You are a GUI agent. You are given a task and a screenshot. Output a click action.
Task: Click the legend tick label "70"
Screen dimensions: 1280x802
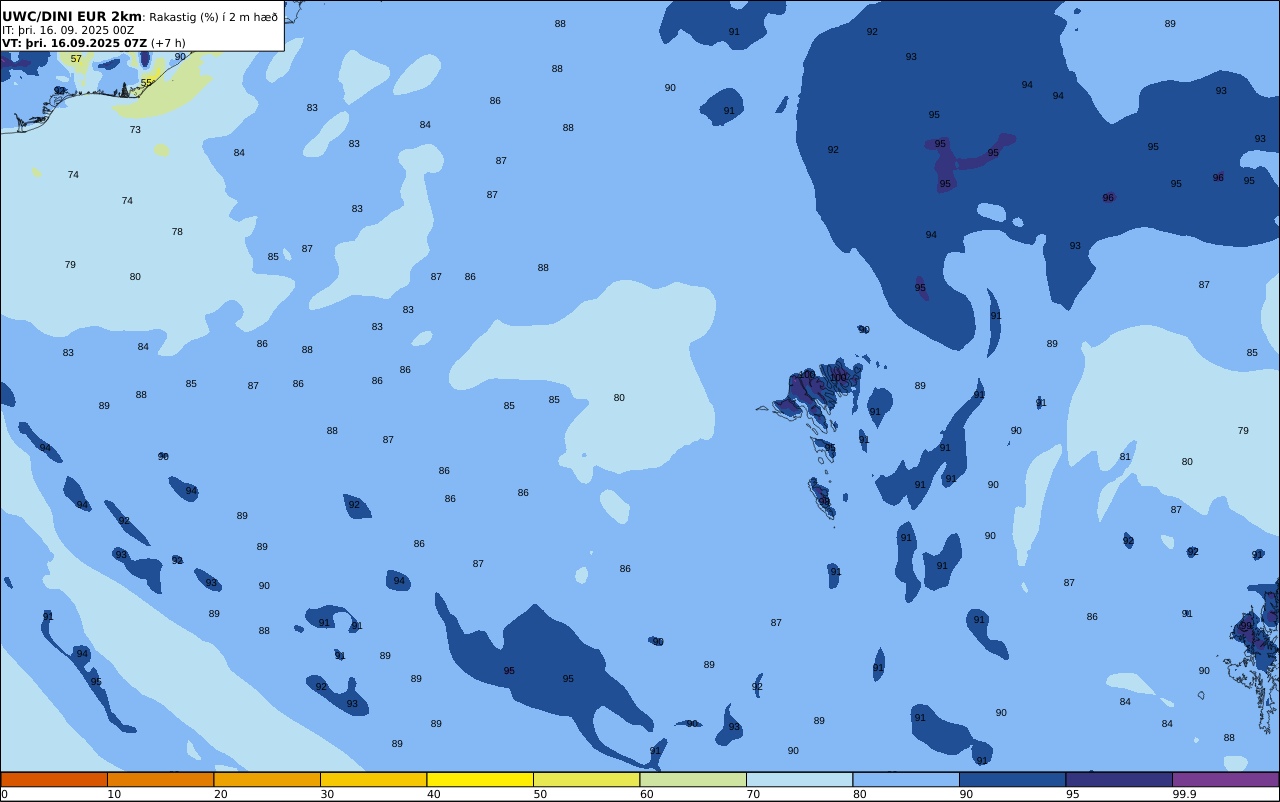[753, 794]
